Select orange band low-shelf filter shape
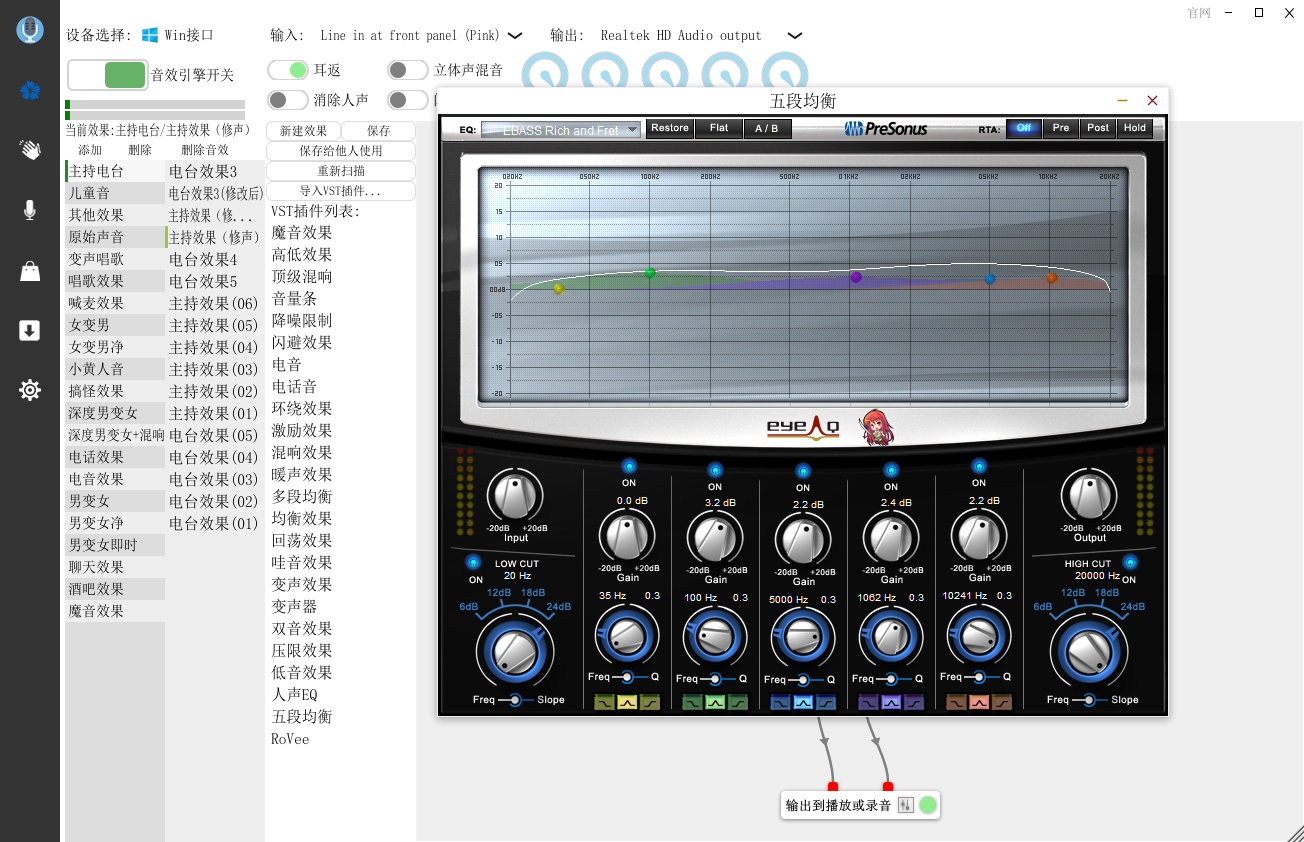Screen dimensions: 1304x842 [957, 703]
